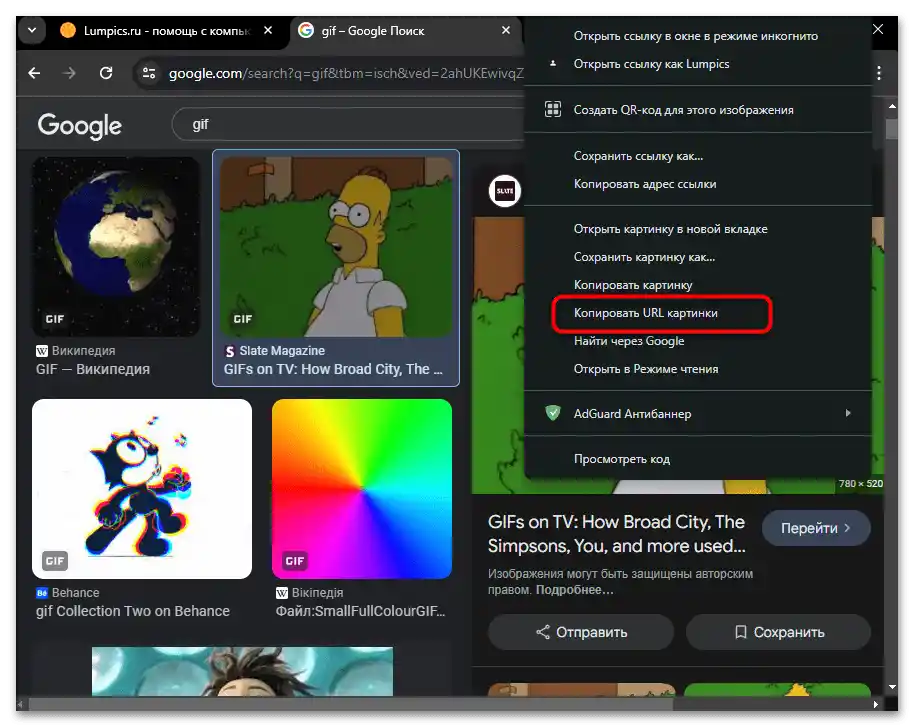914x727 pixels.
Task: Open the tab search dropdown arrow
Action: point(32,30)
